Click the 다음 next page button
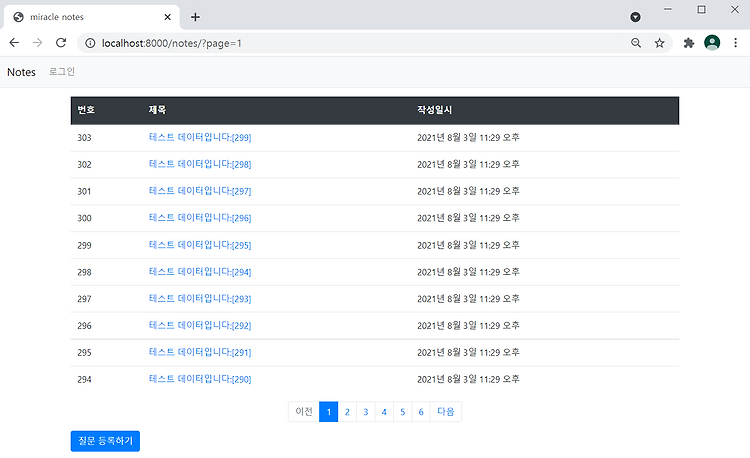This screenshot has height=458, width=750. [446, 412]
